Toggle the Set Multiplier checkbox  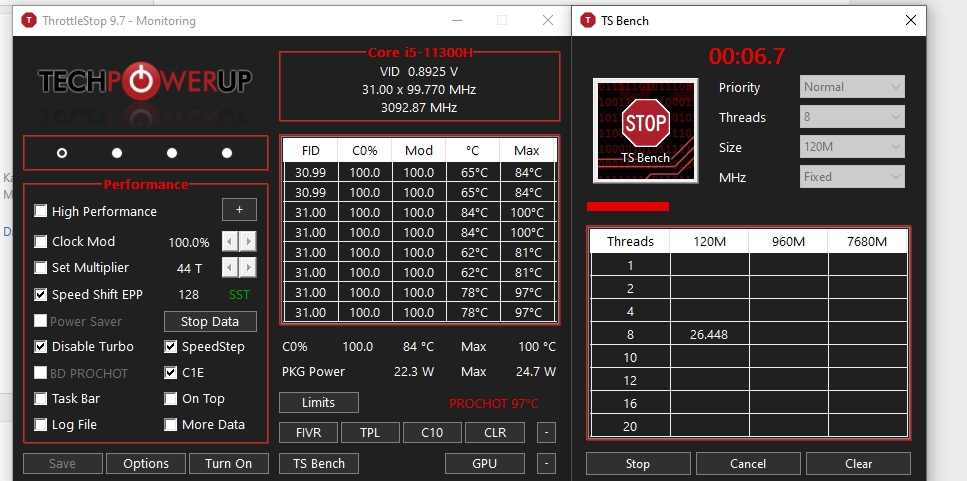(x=41, y=268)
